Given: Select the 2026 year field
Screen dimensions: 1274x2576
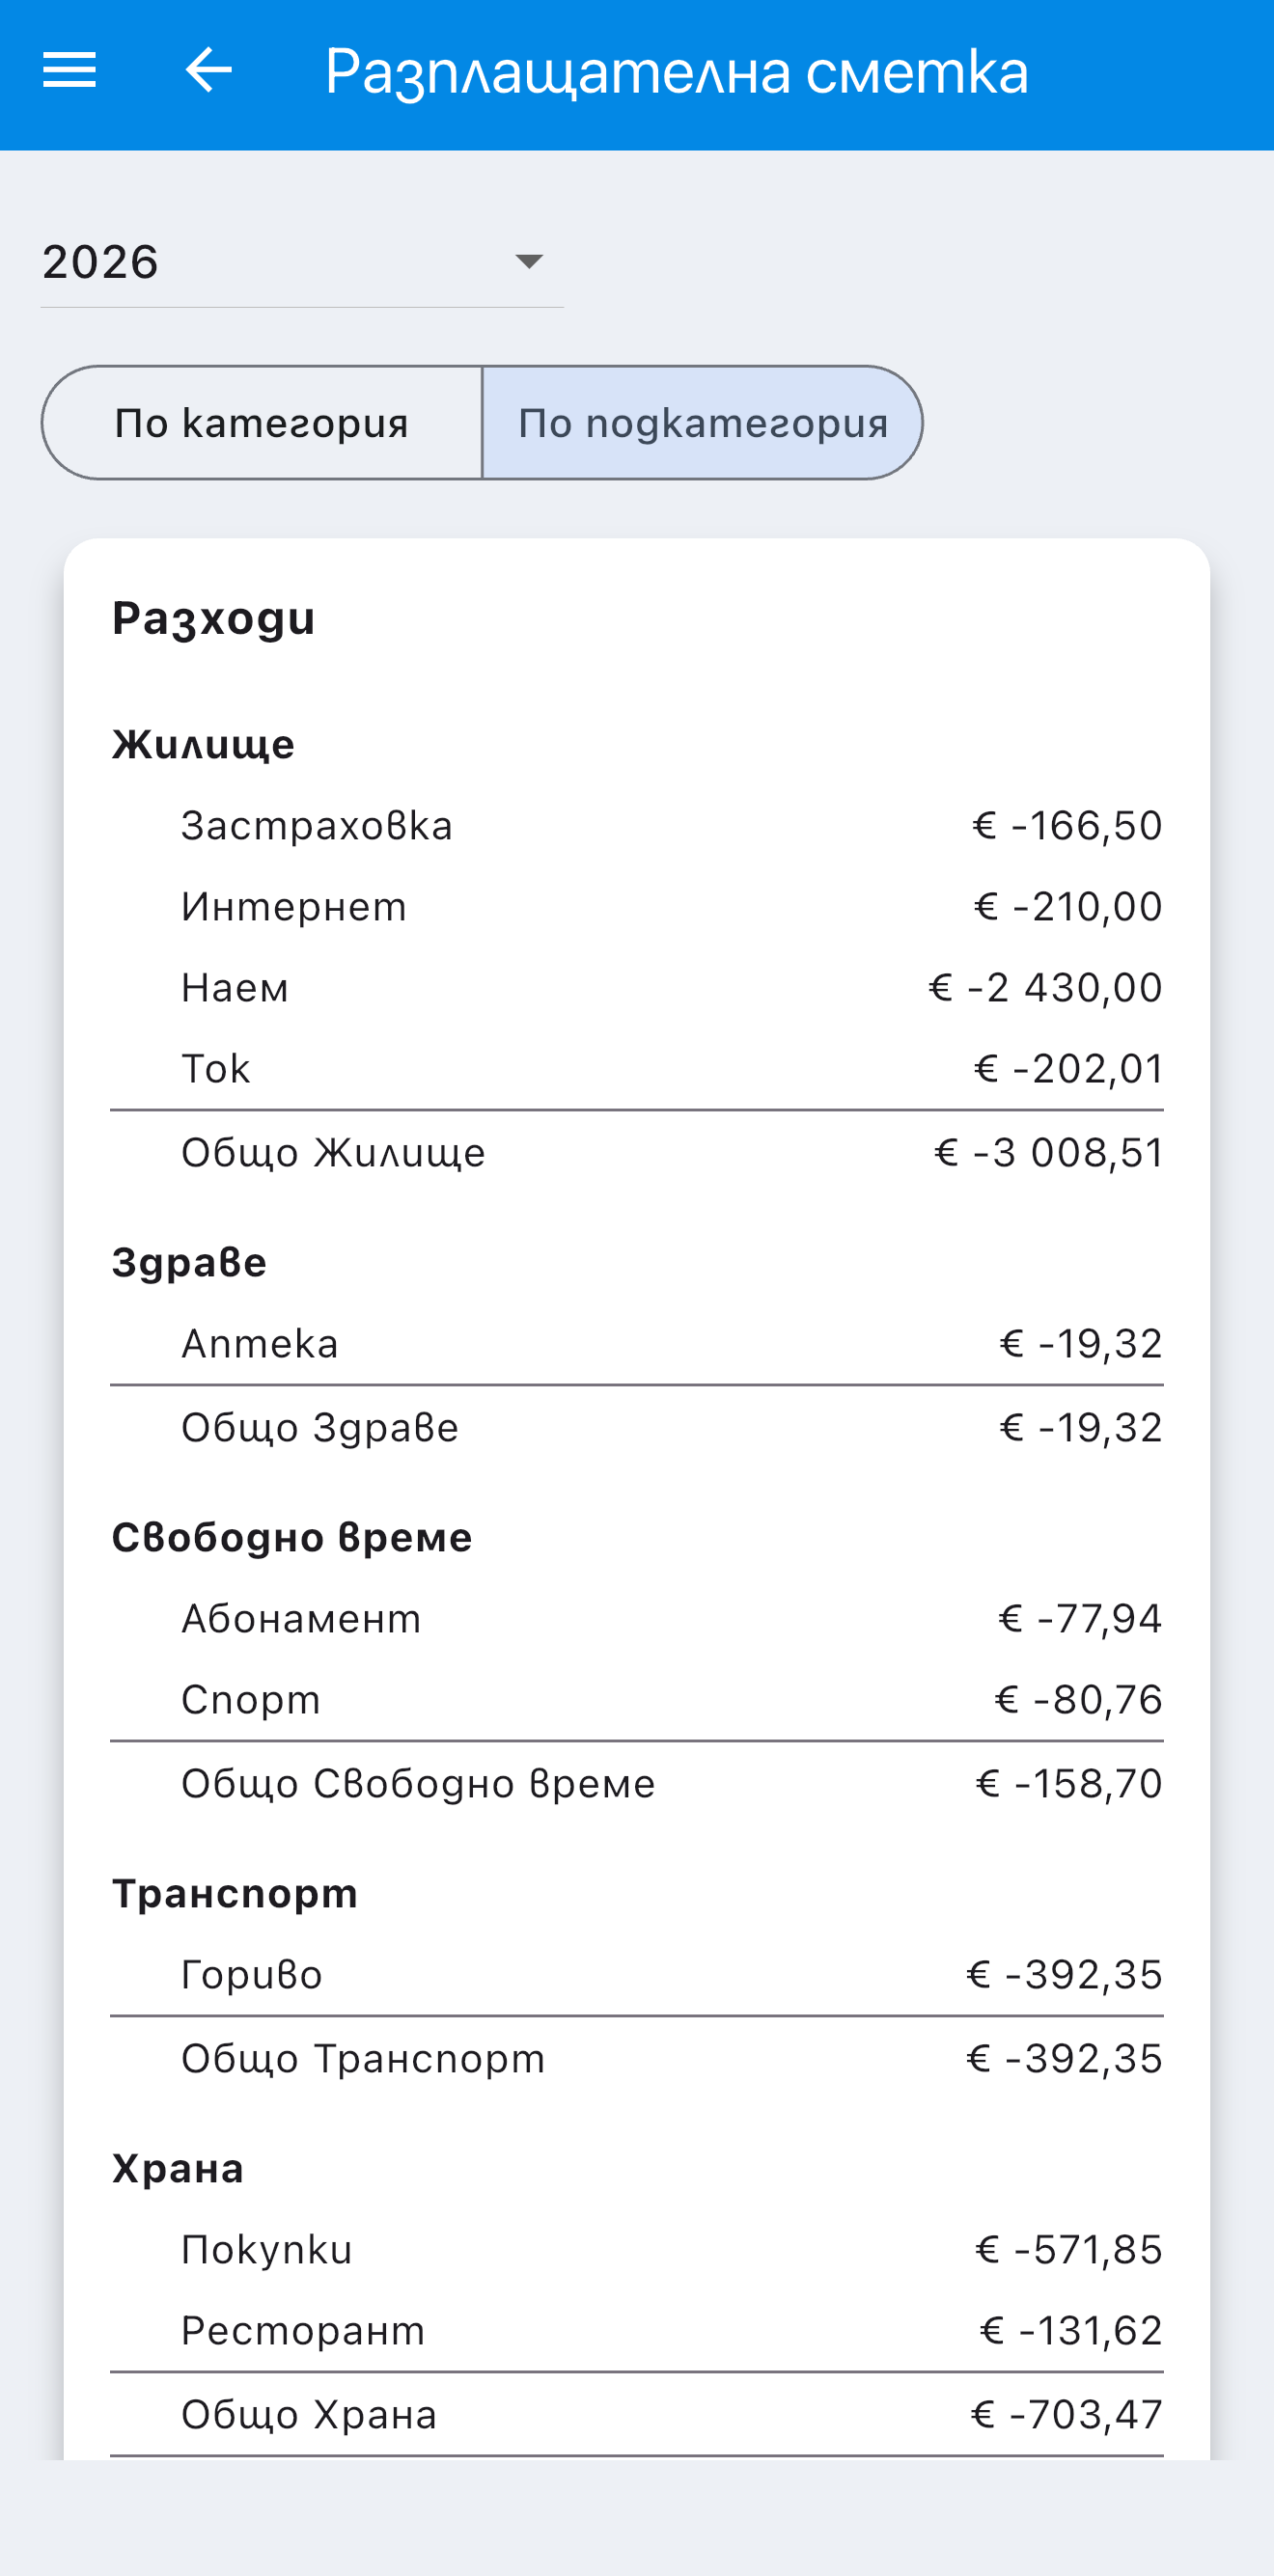Looking at the screenshot, I should [302, 262].
